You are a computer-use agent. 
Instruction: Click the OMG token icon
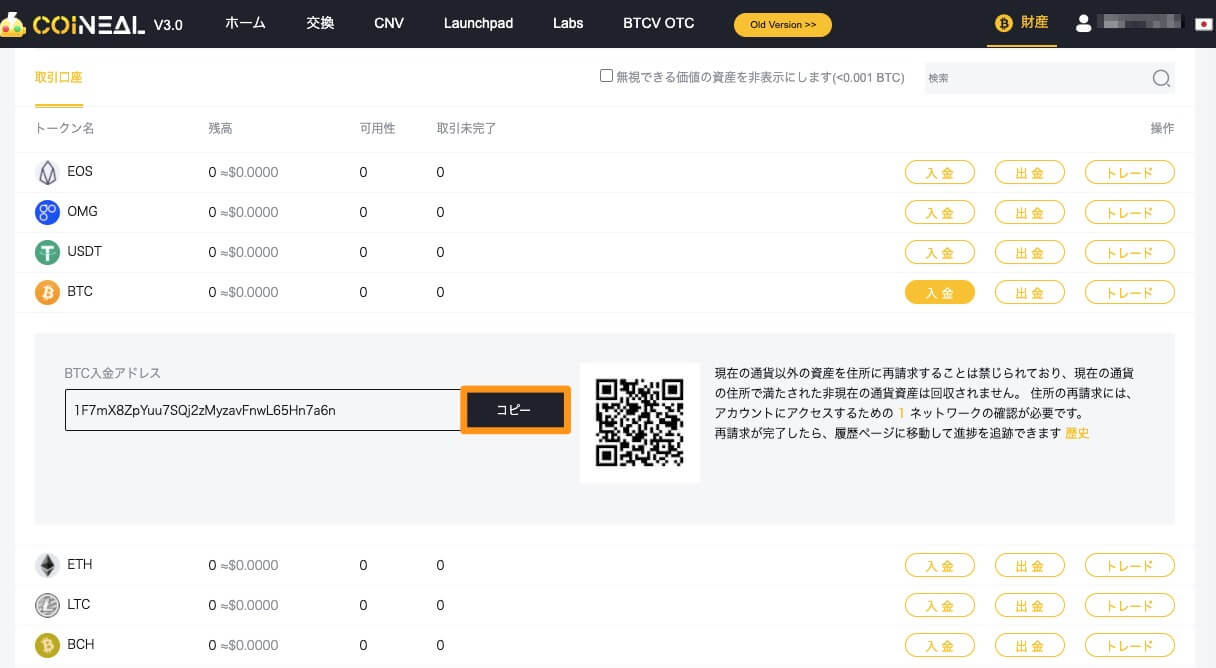[x=47, y=212]
